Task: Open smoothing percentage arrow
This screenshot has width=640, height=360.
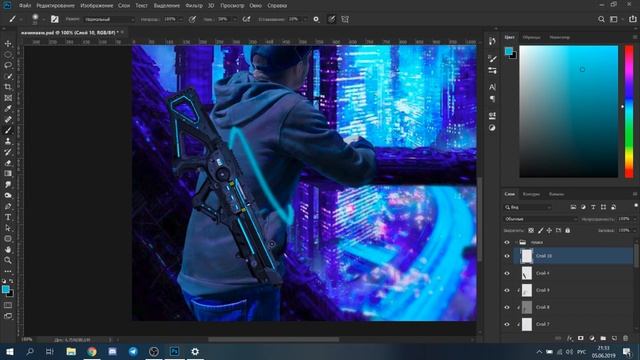Action: [304, 19]
